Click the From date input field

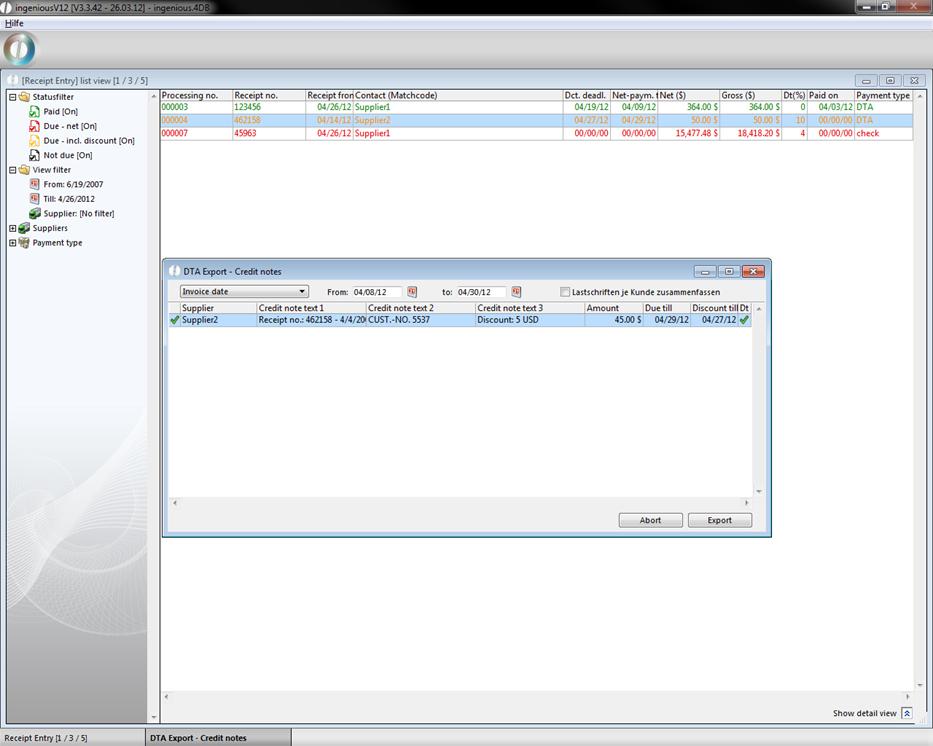pos(375,292)
